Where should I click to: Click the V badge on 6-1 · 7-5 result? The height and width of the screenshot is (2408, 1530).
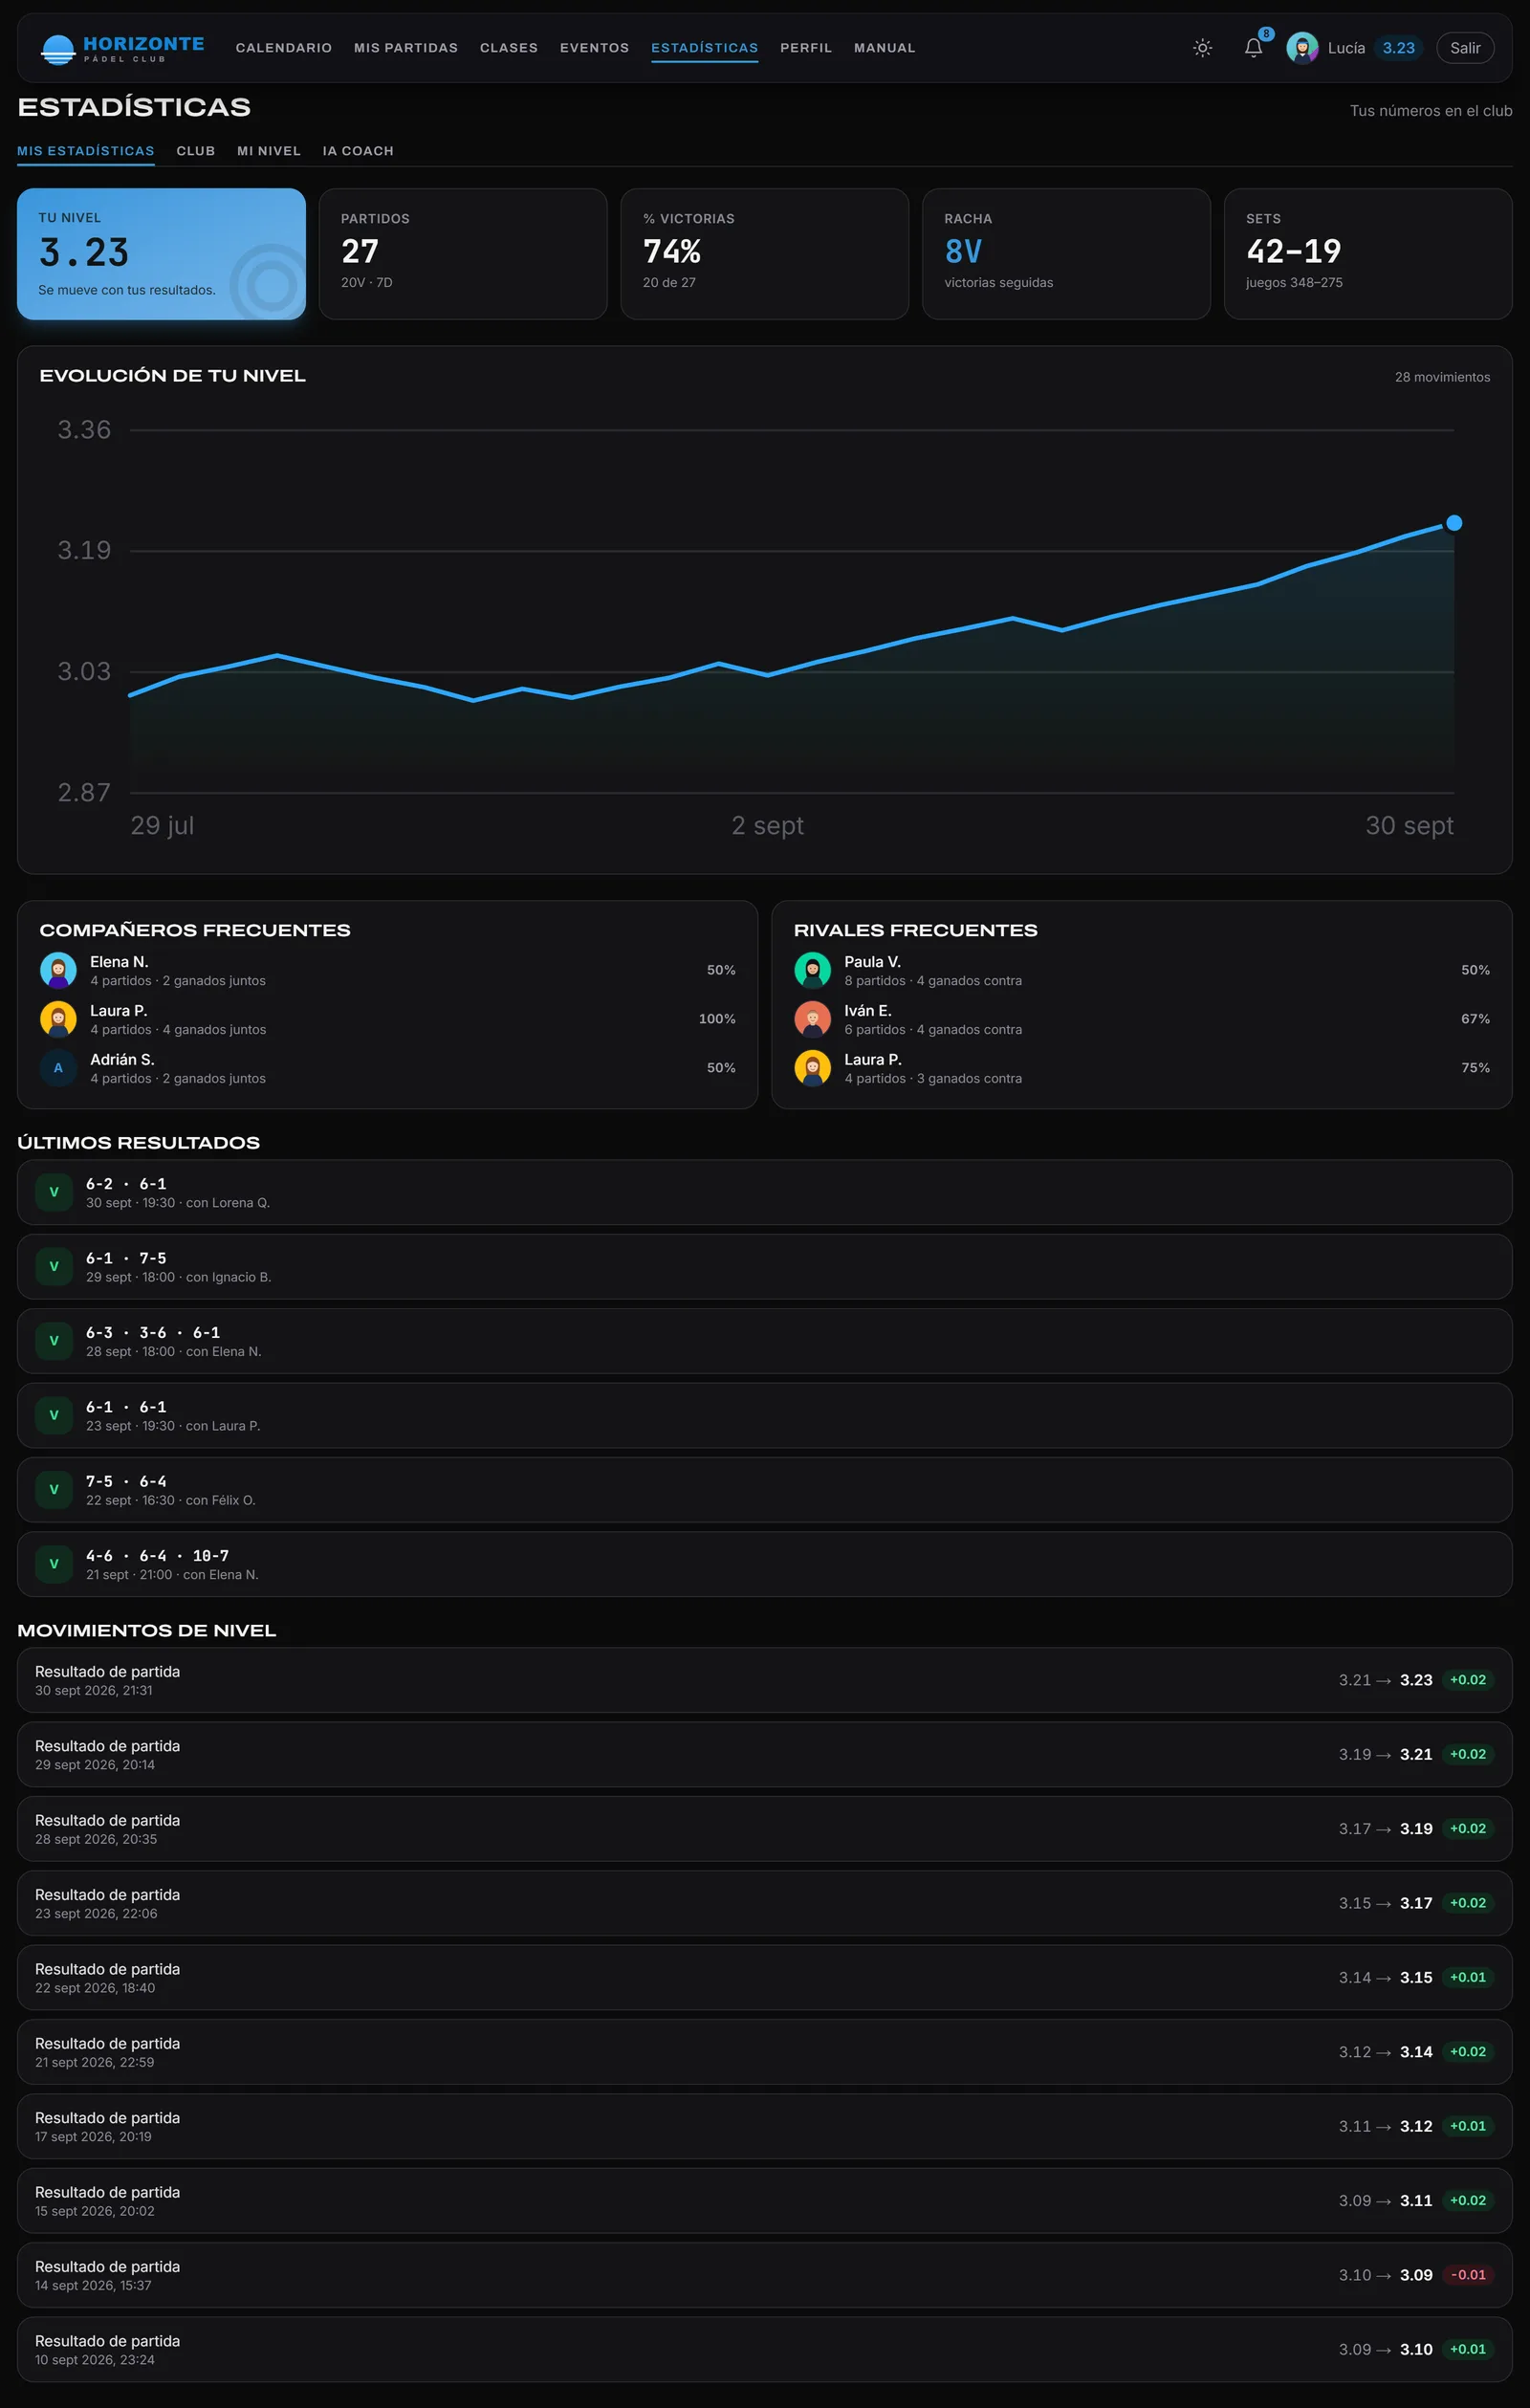(54, 1266)
